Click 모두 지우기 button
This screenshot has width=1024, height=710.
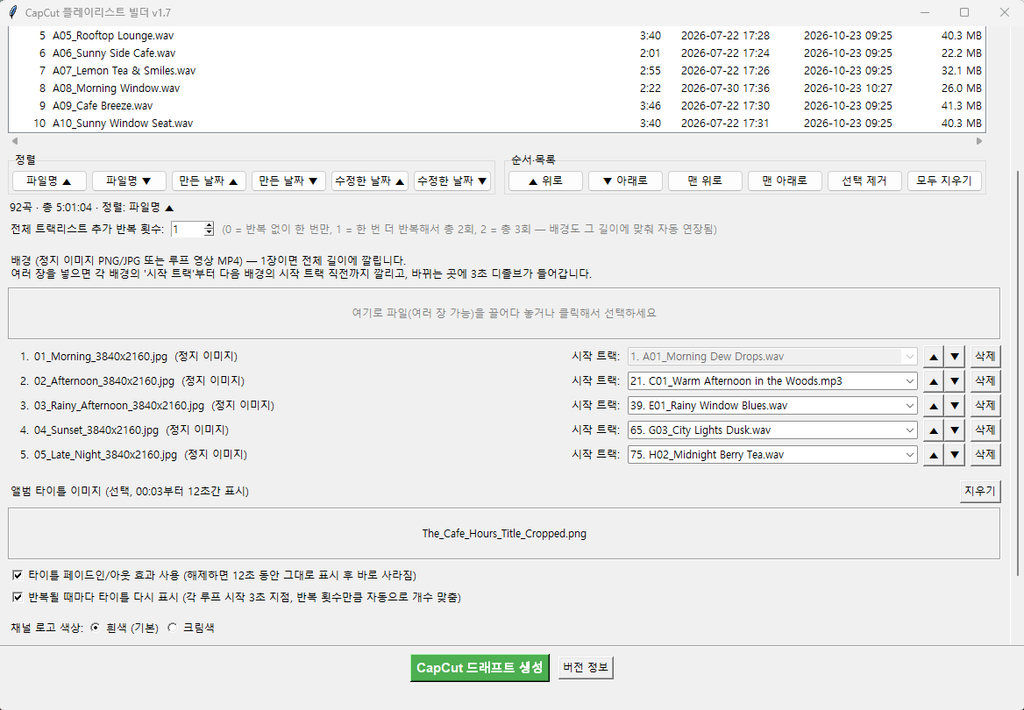(944, 181)
